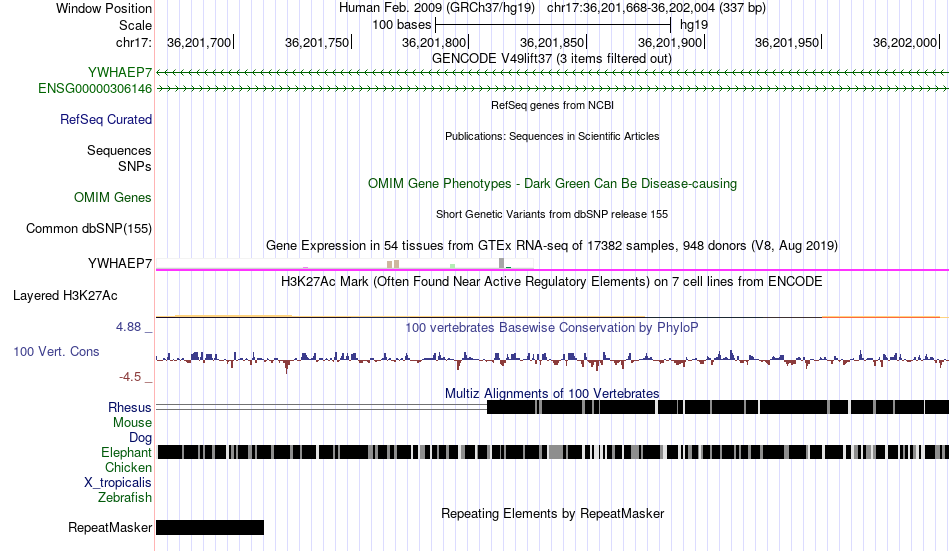Image resolution: width=950 pixels, height=551 pixels.
Task: Click the YWHAEP7 GTEx track label
Action: 120,264
